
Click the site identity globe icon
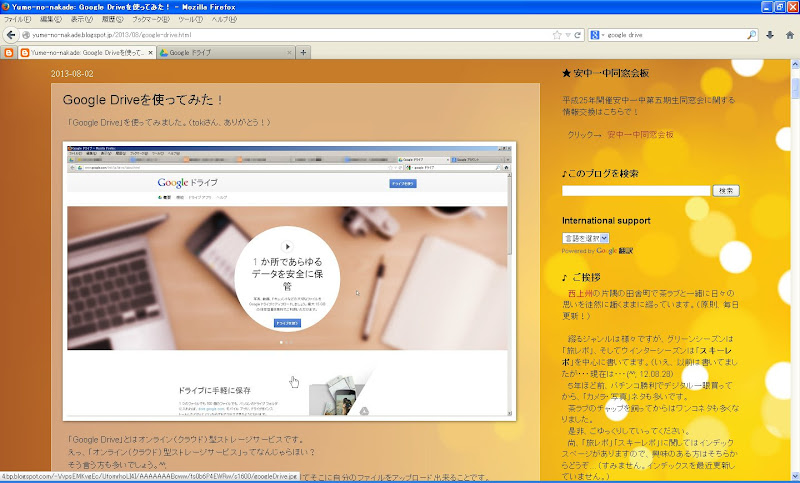point(26,35)
